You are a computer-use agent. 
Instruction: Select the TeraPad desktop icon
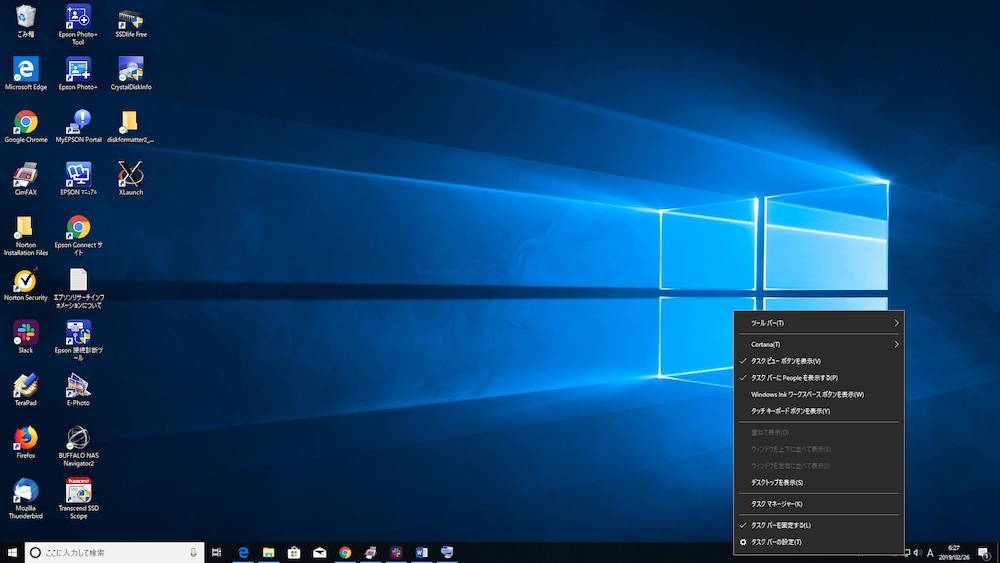click(x=26, y=390)
